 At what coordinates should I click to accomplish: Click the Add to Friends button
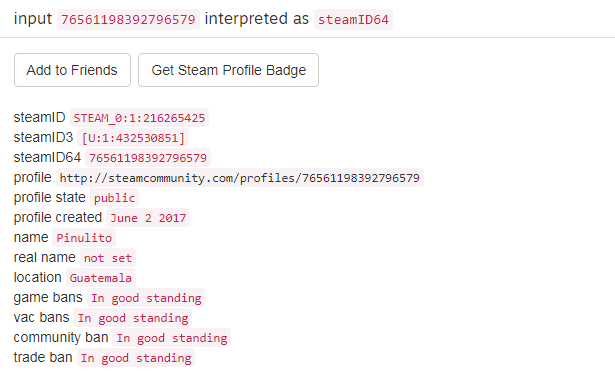click(72, 70)
